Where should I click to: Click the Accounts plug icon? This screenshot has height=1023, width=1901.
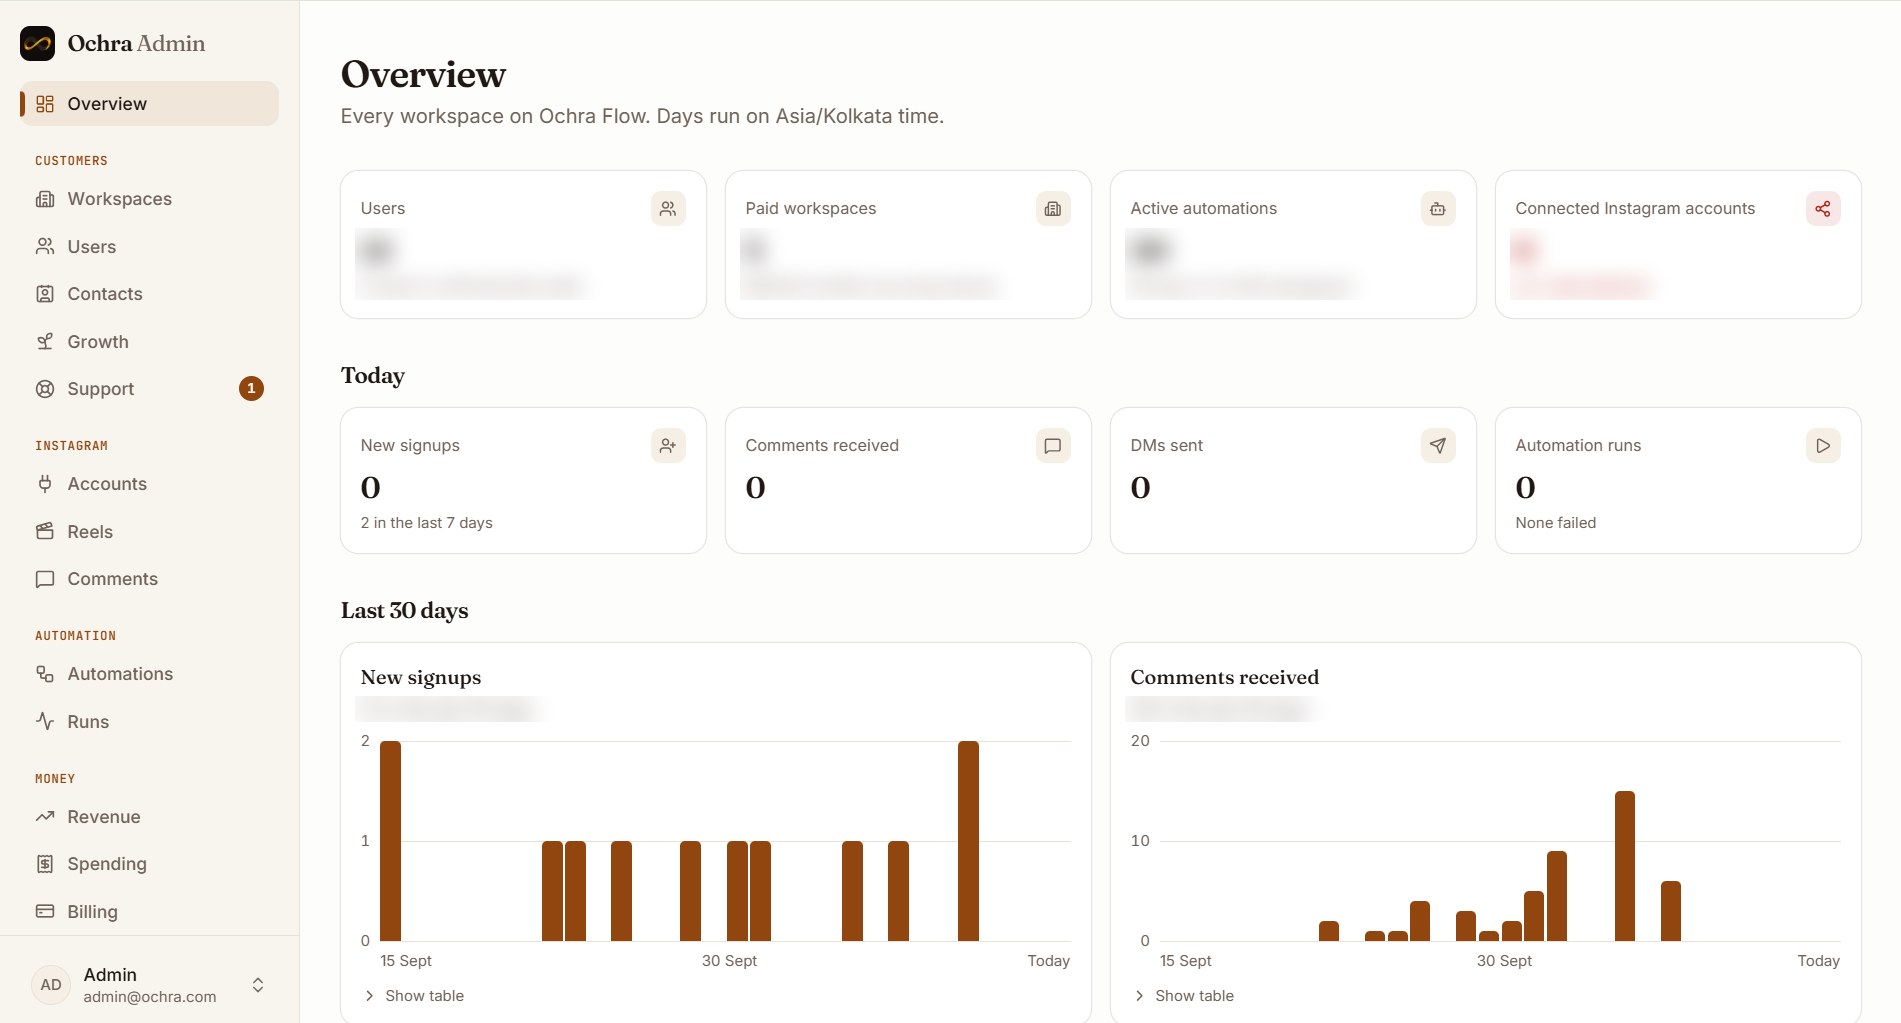[x=45, y=484]
